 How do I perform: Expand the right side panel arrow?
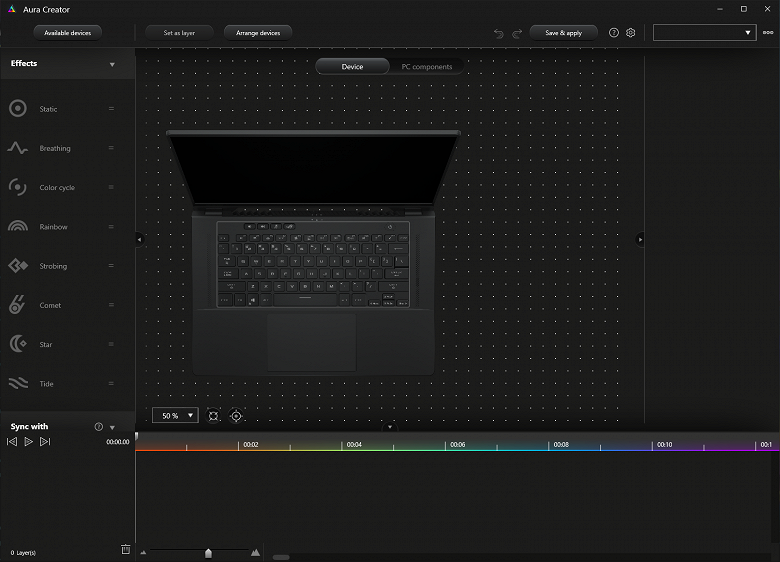tap(640, 239)
